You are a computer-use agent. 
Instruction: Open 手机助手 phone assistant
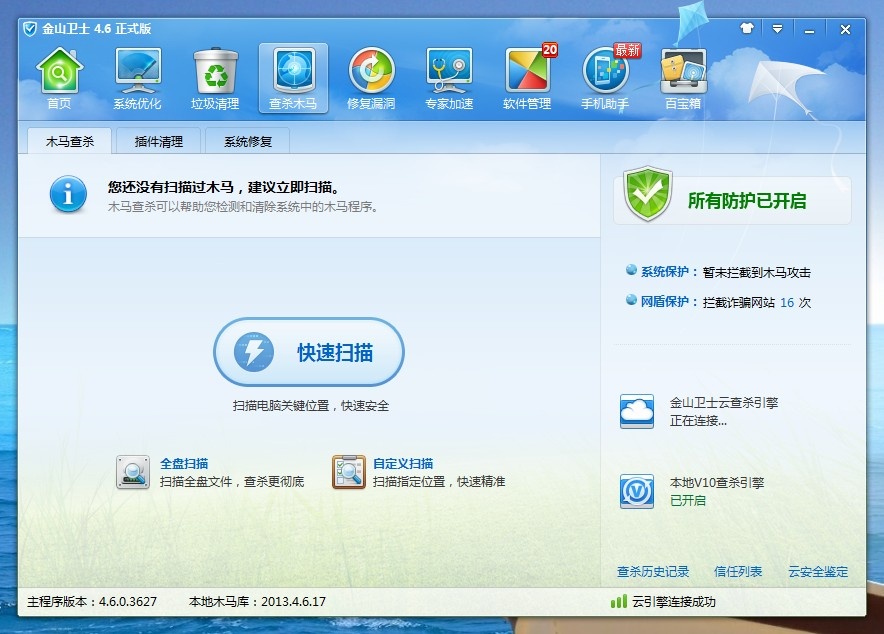(x=605, y=79)
